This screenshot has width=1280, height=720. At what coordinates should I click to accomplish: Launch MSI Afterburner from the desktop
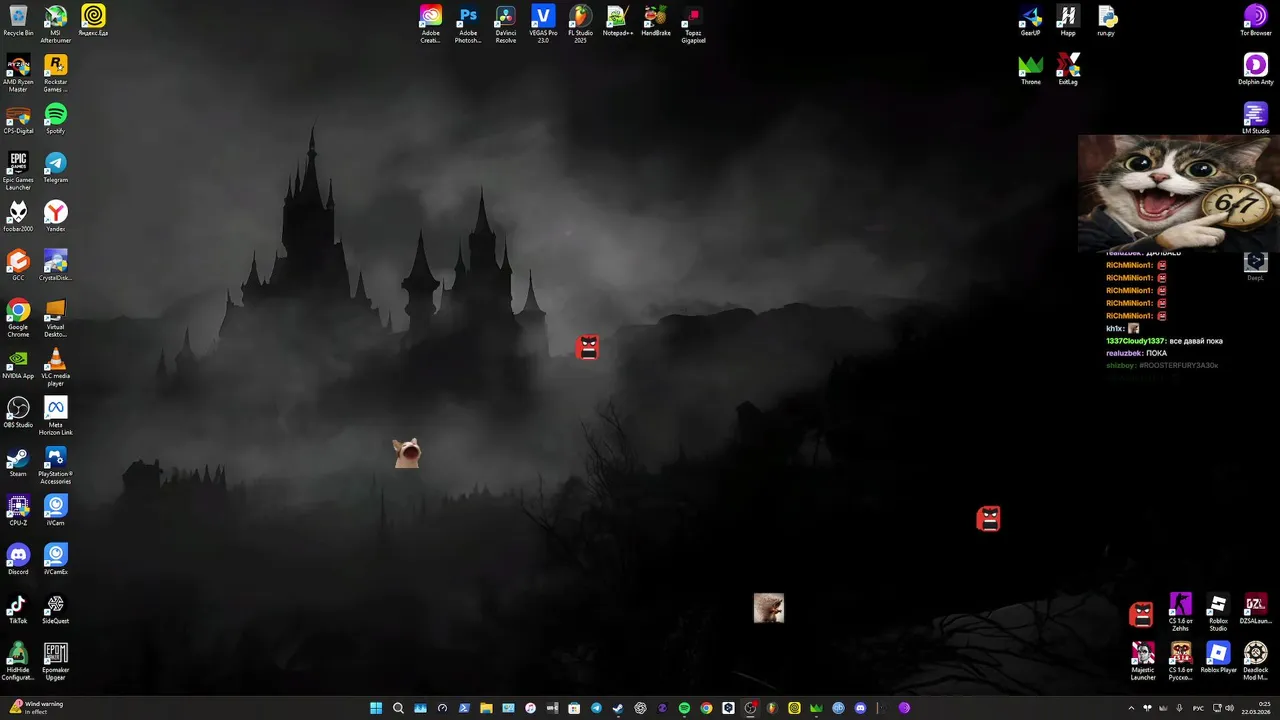56,24
